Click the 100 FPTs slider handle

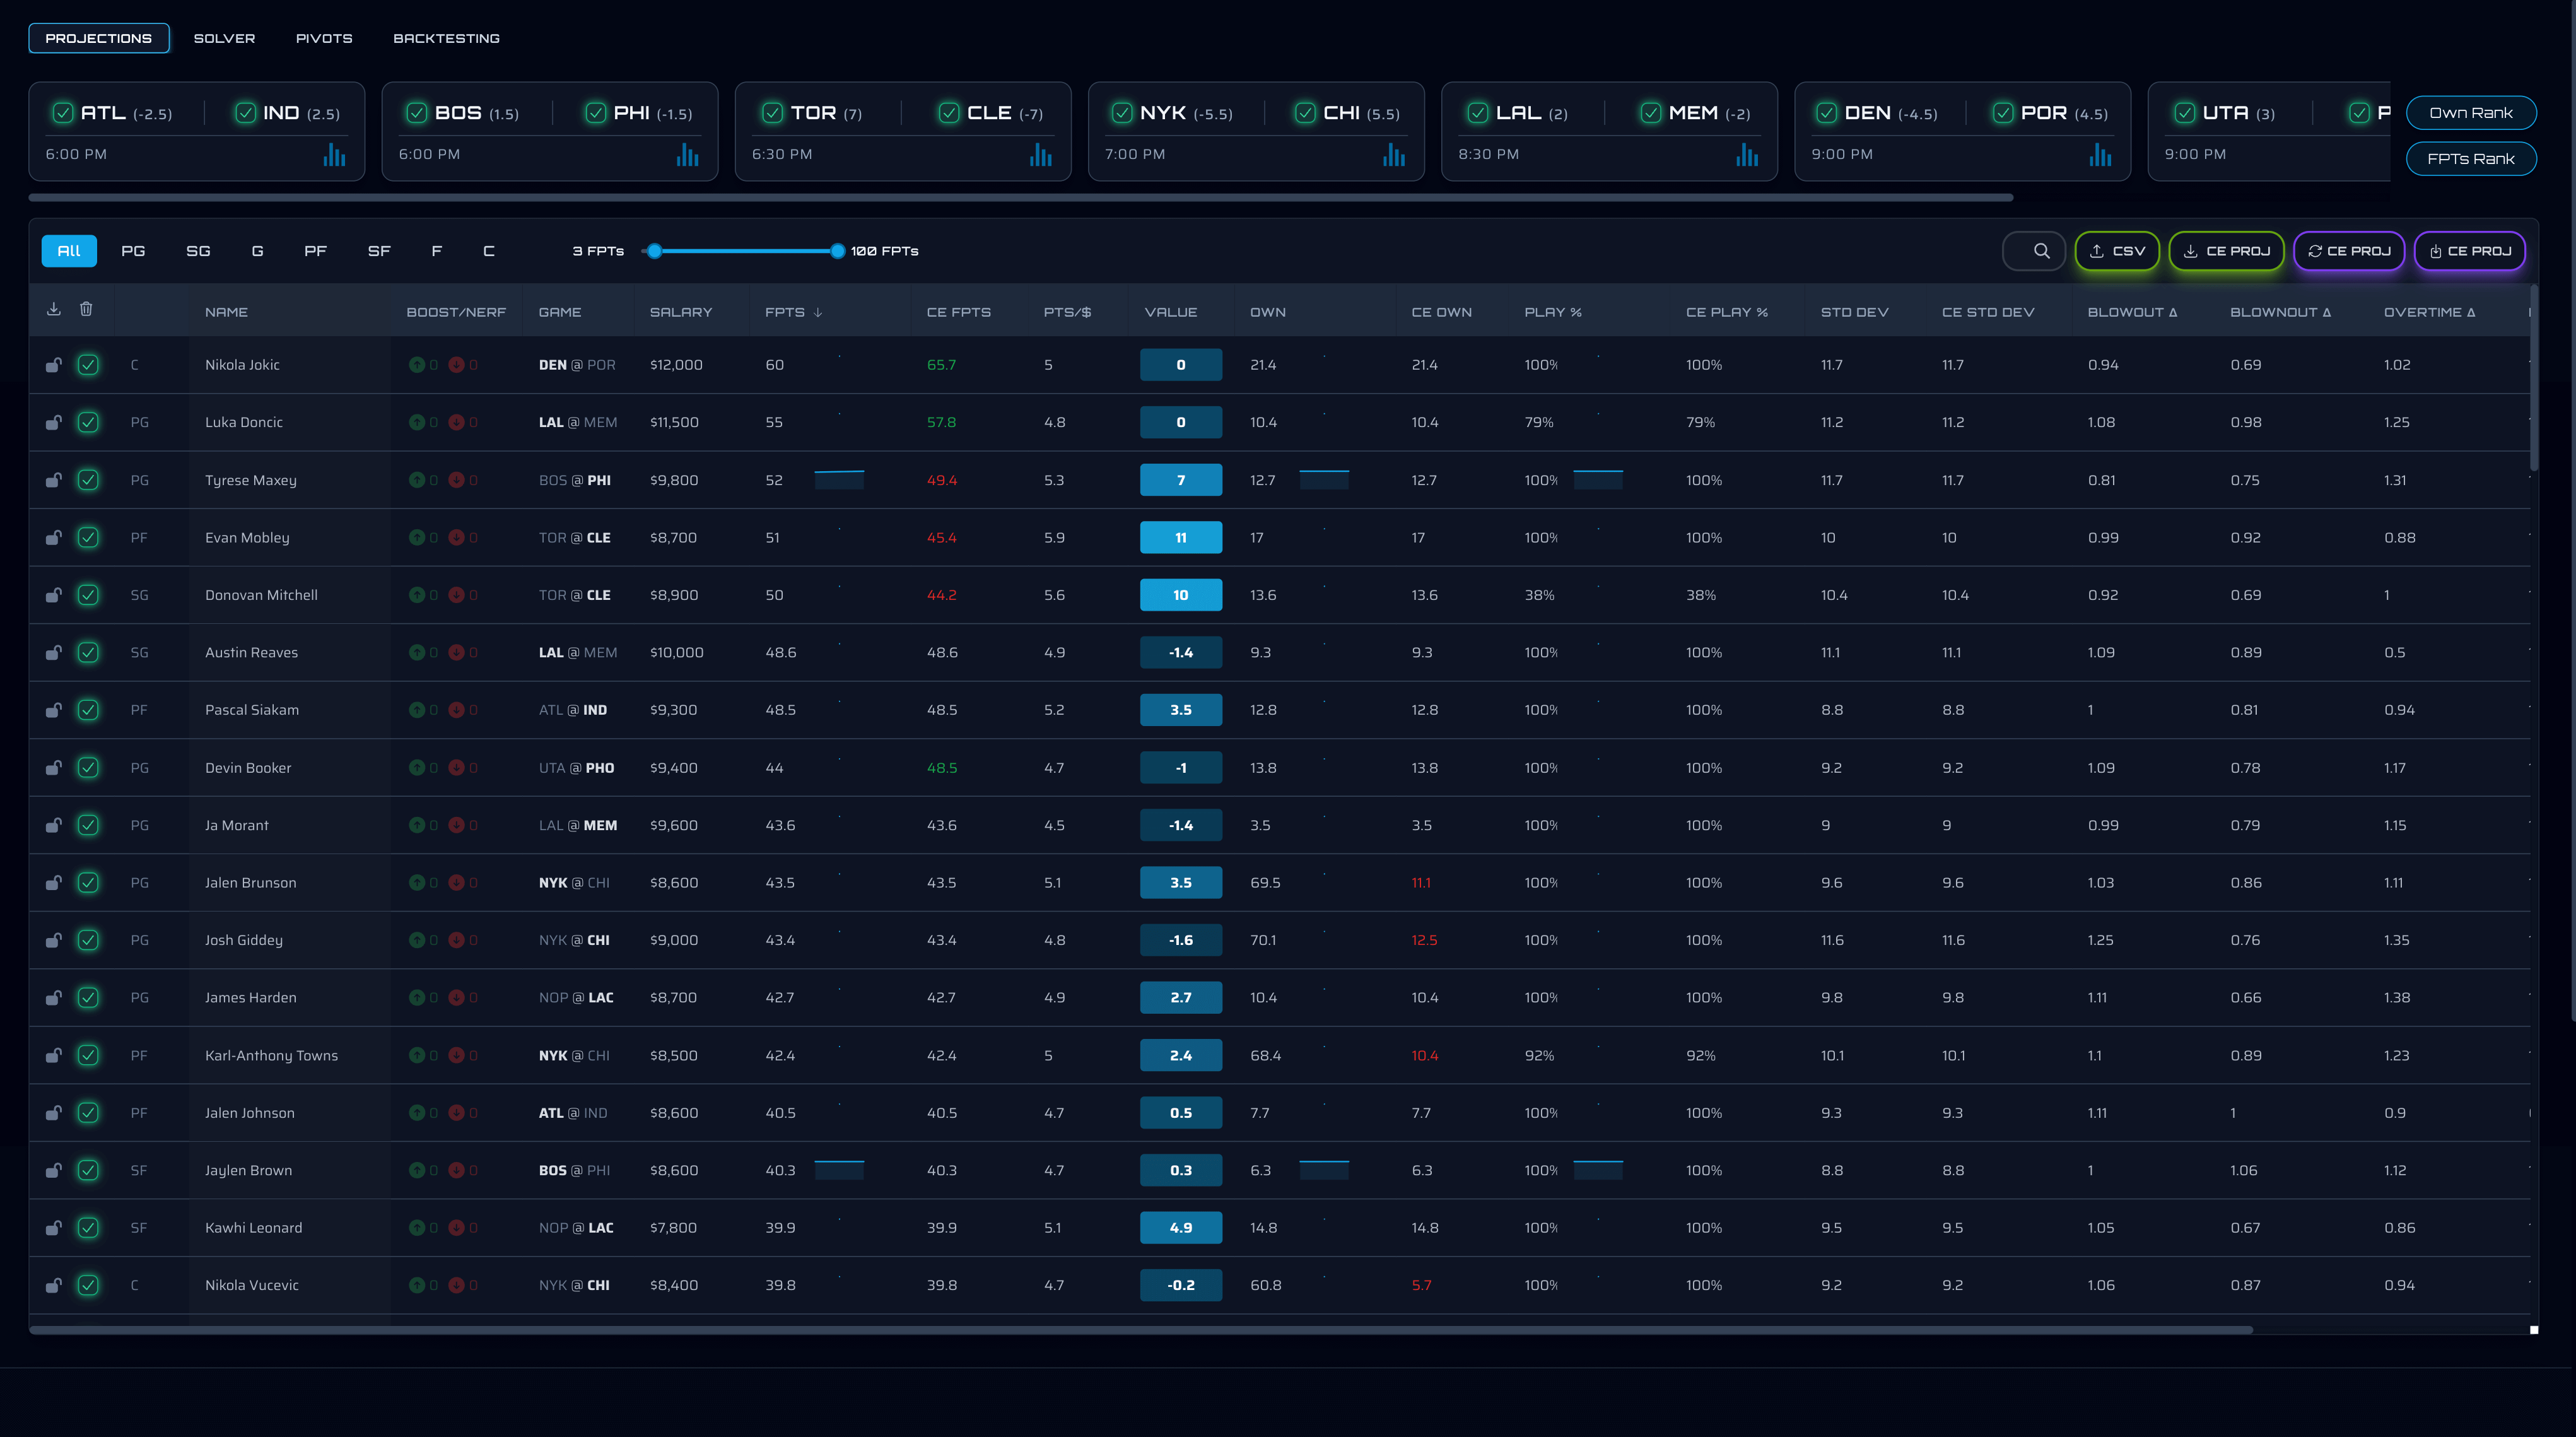[837, 251]
